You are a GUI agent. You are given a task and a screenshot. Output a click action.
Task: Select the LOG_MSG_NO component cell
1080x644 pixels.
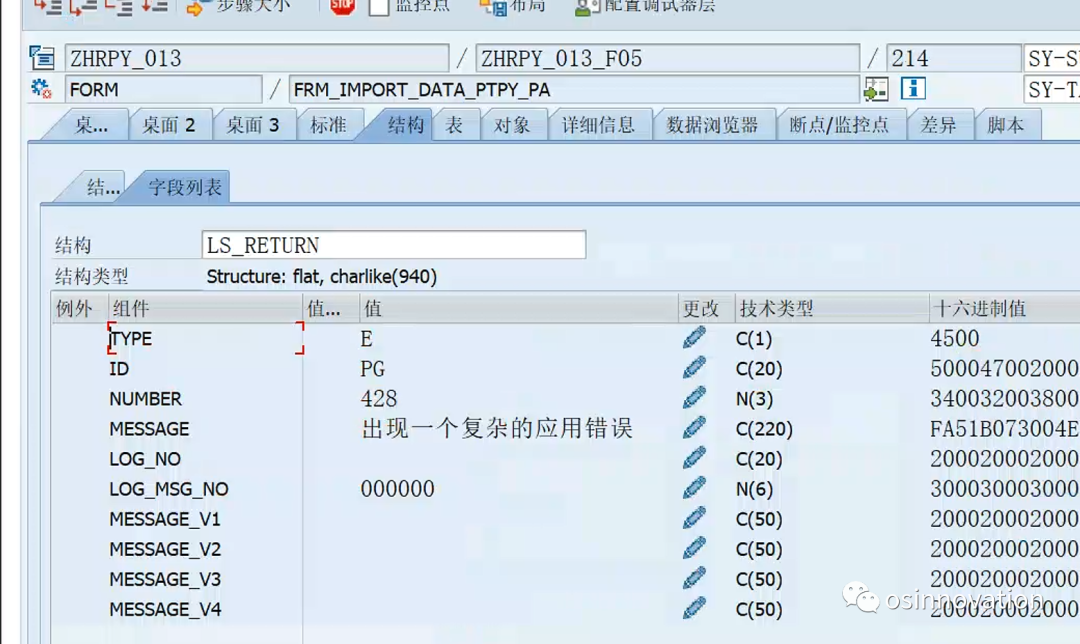pos(205,489)
